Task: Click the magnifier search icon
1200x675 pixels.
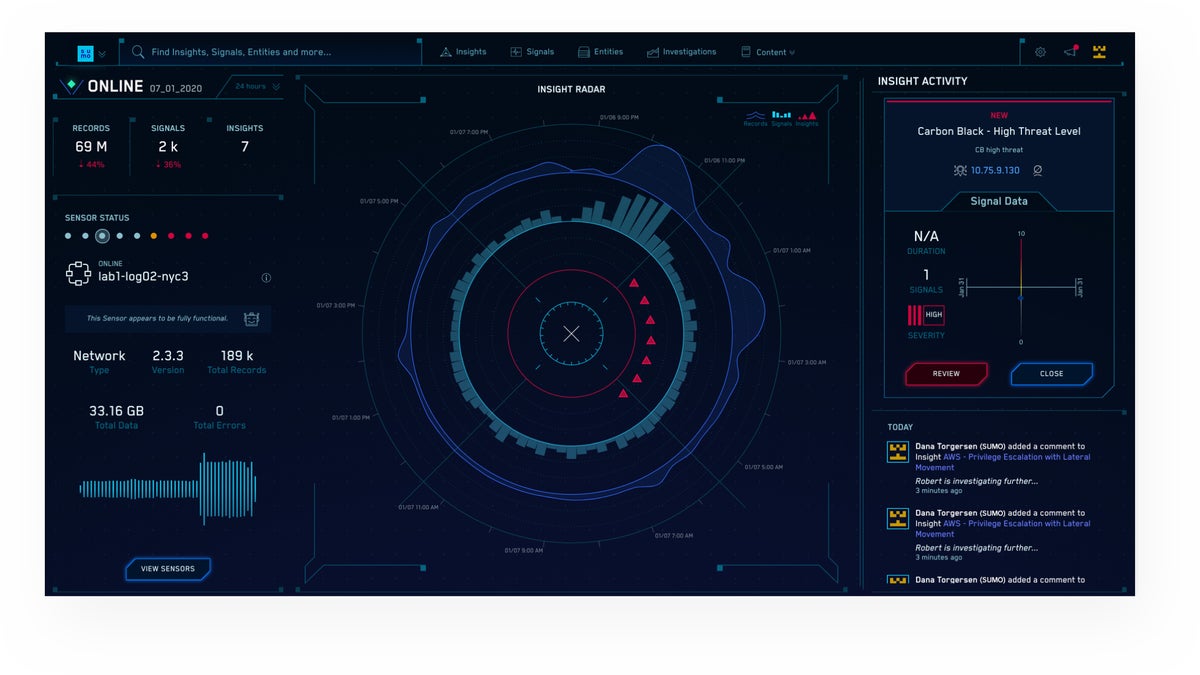Action: click(138, 52)
